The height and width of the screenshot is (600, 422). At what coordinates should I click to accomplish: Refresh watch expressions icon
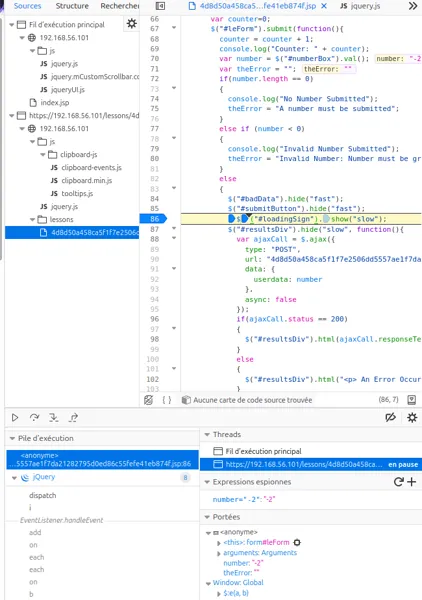(398, 482)
